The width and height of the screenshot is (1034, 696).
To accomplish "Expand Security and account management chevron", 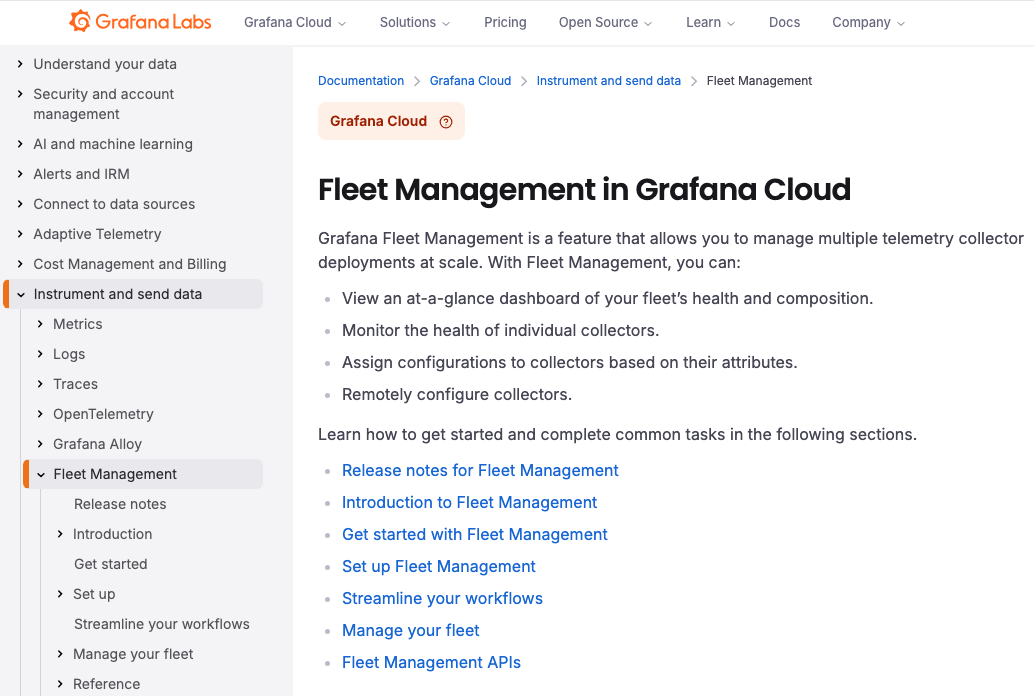I will point(20,94).
